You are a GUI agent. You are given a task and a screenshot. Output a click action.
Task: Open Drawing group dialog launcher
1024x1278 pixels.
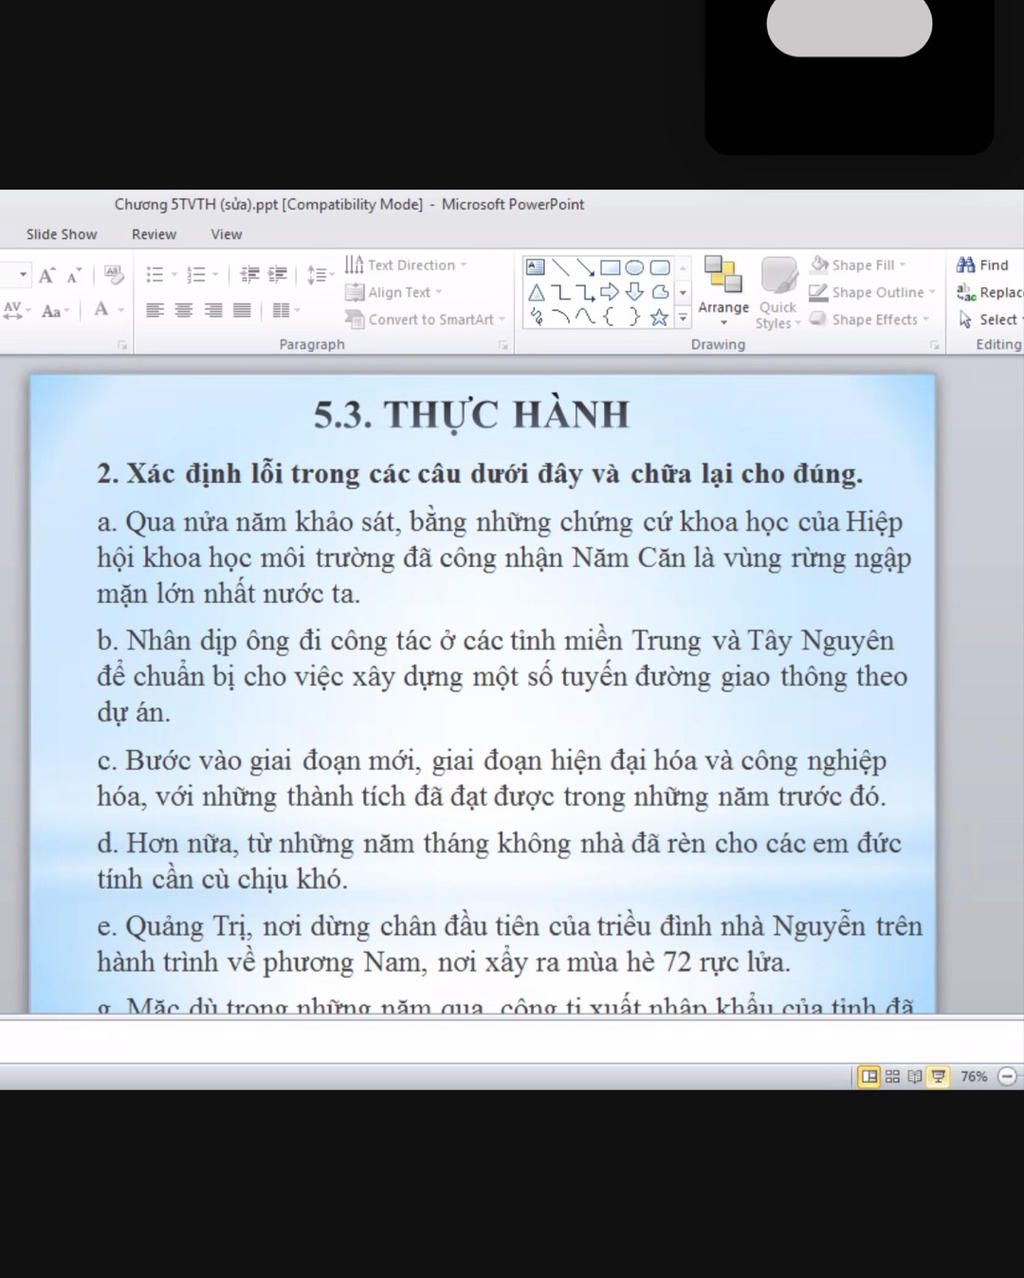click(935, 345)
